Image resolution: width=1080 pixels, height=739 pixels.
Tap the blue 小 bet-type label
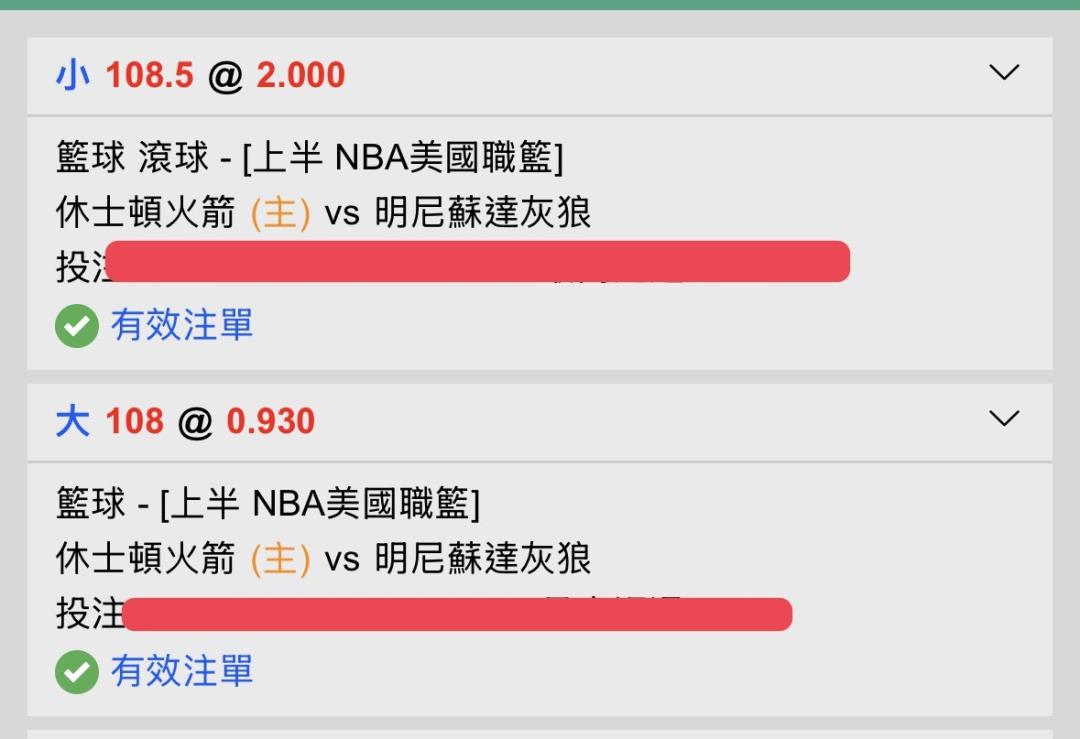pos(73,75)
